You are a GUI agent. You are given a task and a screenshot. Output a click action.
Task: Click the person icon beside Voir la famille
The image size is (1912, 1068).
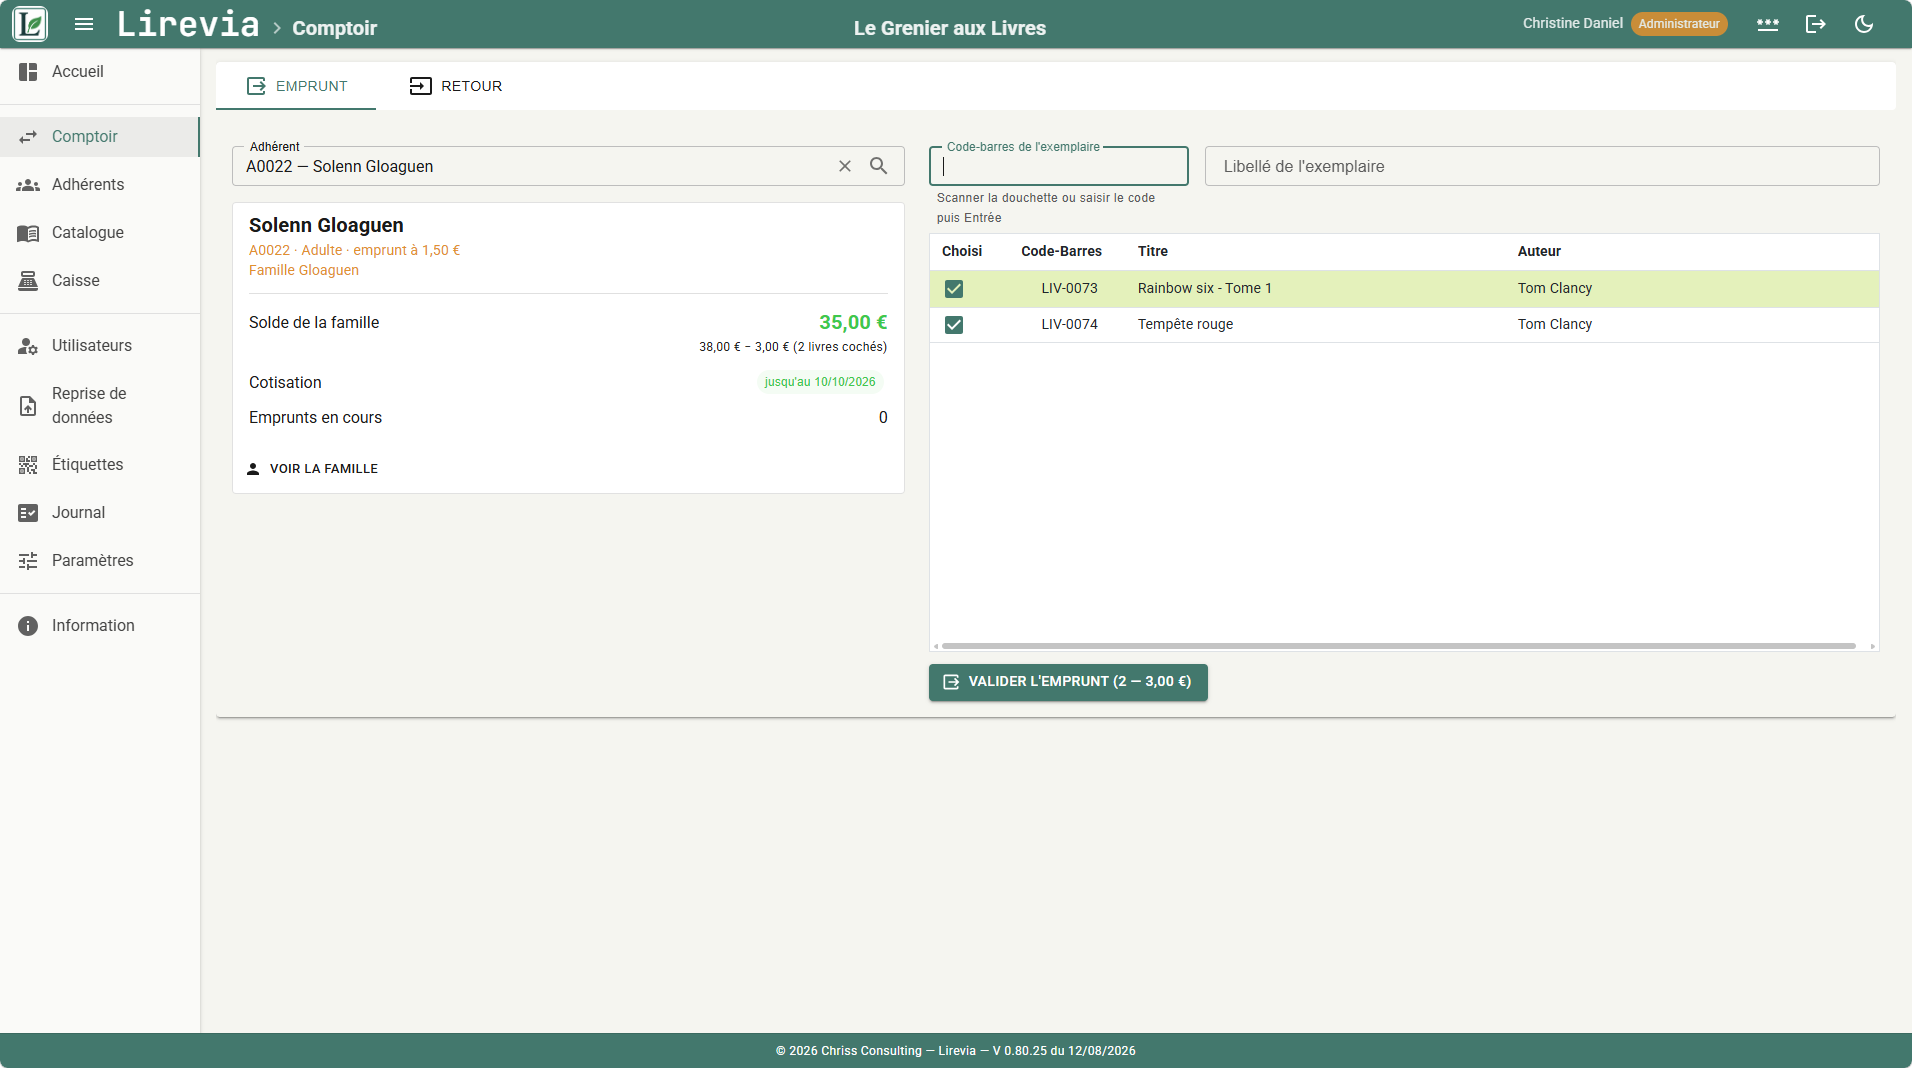(x=253, y=469)
